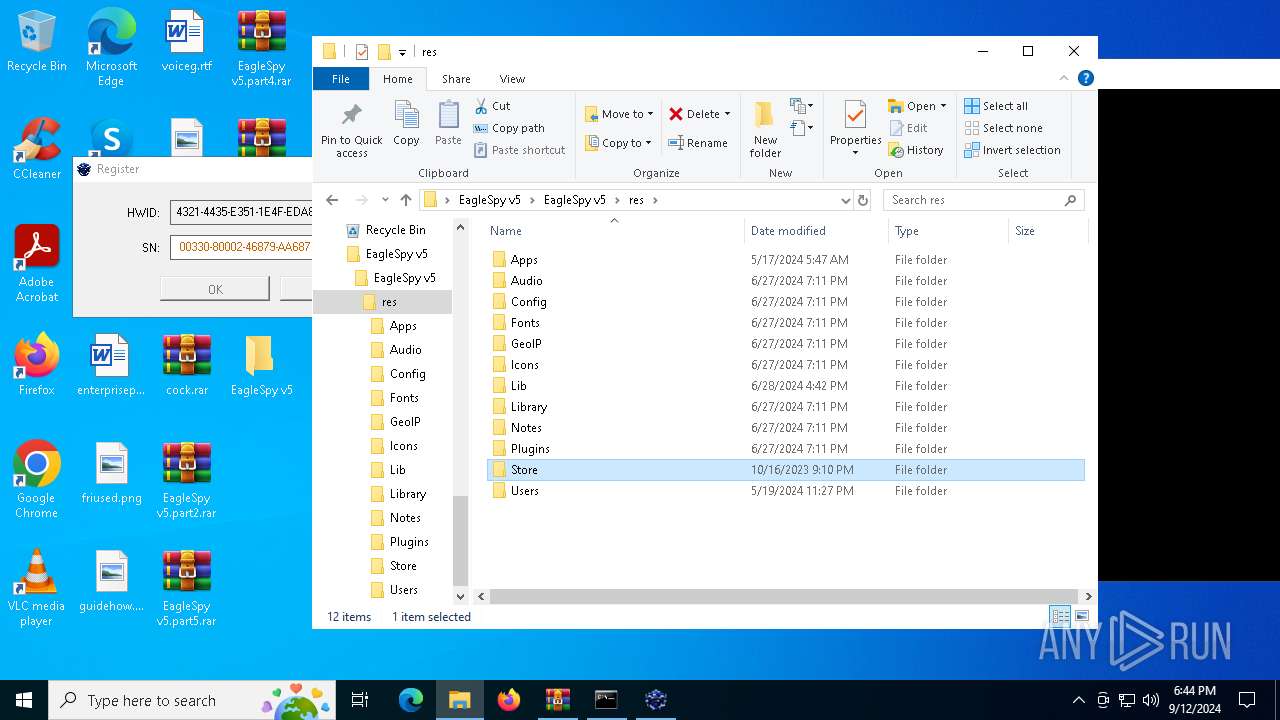Click the SN field in Register
The height and width of the screenshot is (720, 1280).
click(x=241, y=246)
